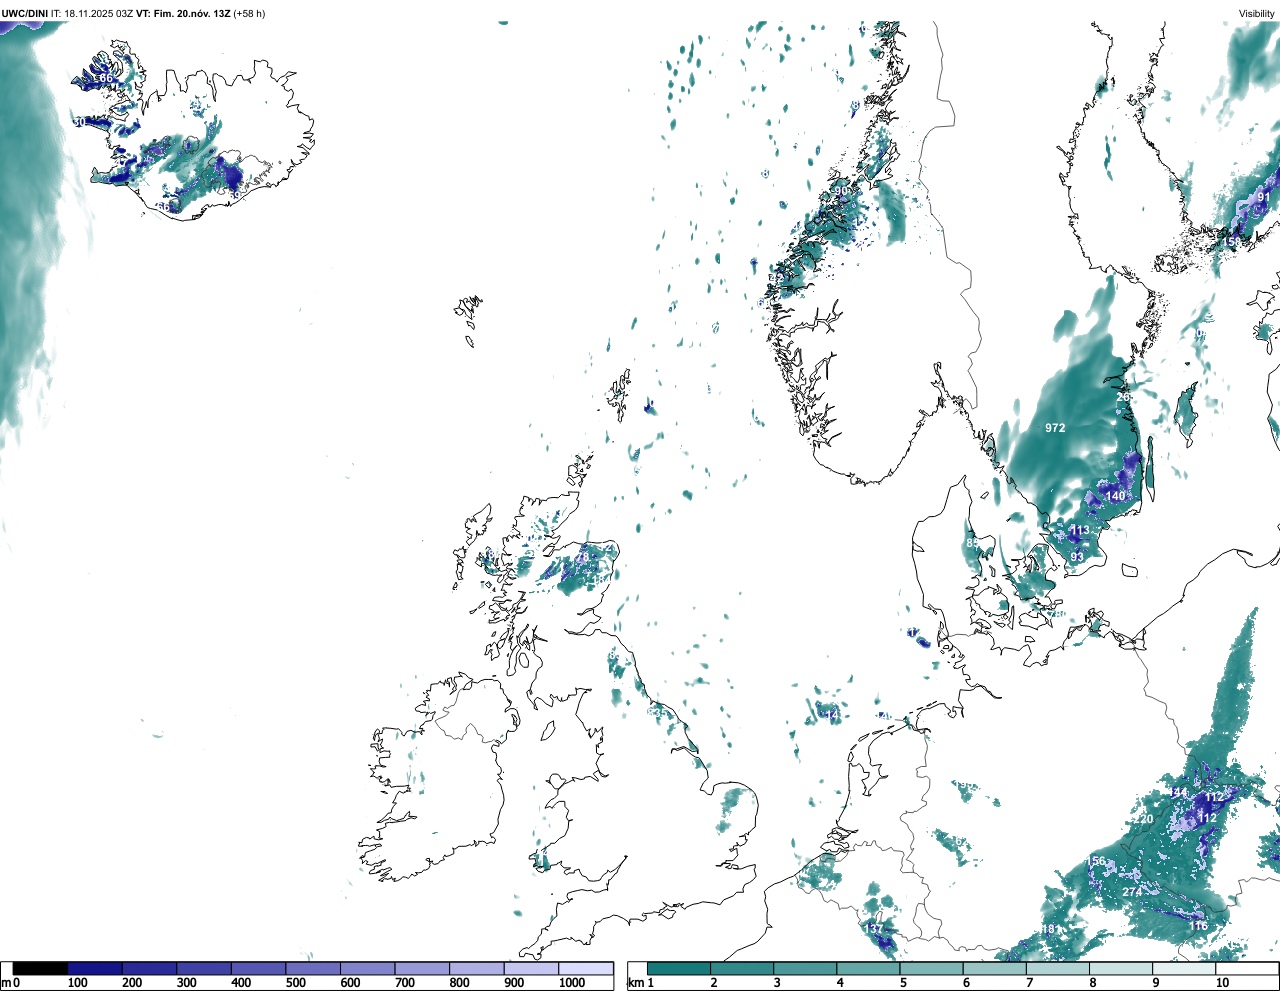This screenshot has height=991, width=1280.
Task: Select the dark navy 100–200 m legend swatch
Action: pyautogui.click(x=95, y=968)
